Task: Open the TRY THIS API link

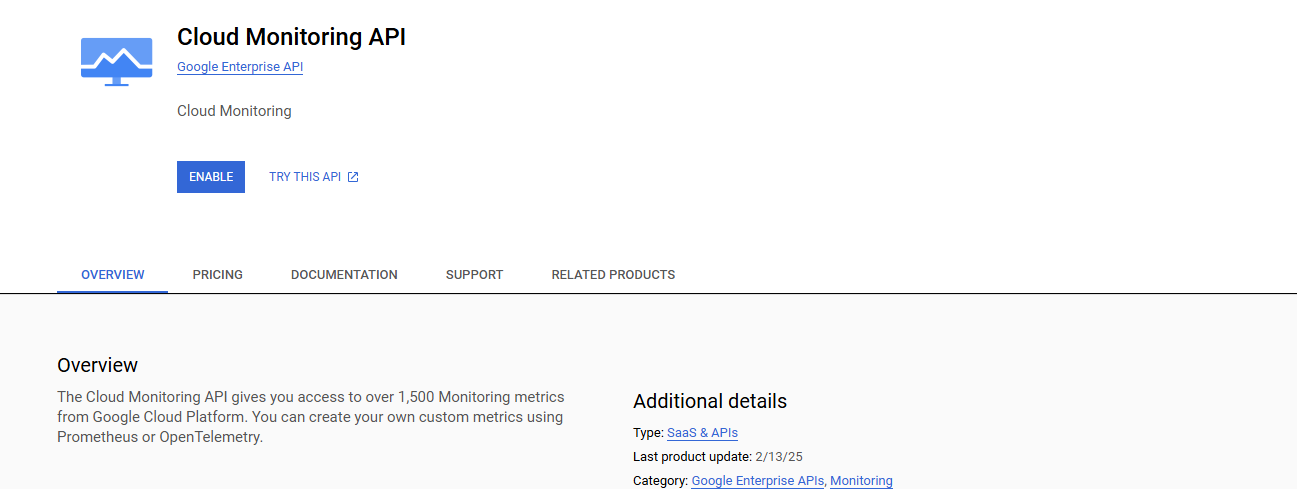Action: (x=305, y=177)
